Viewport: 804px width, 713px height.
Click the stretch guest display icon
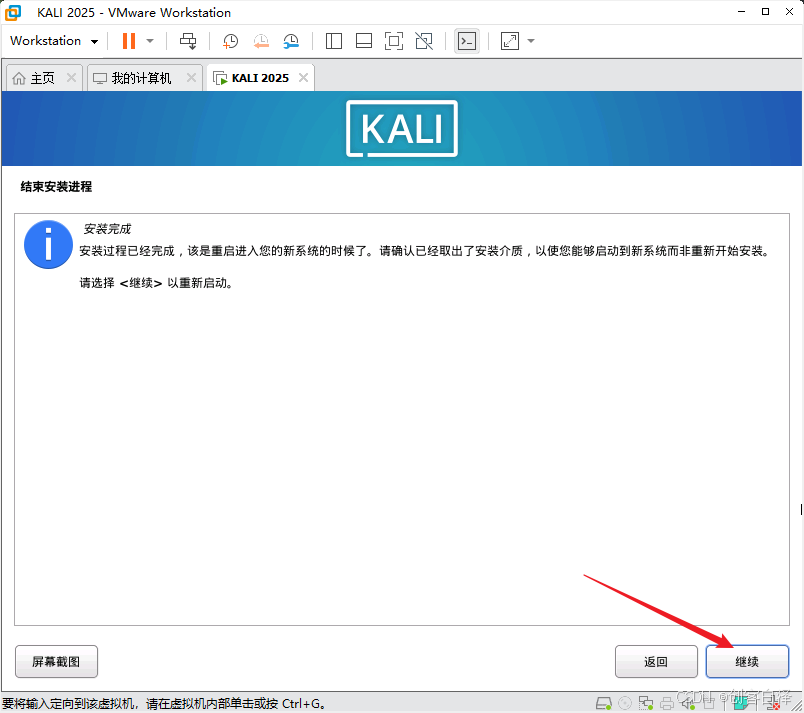point(510,41)
